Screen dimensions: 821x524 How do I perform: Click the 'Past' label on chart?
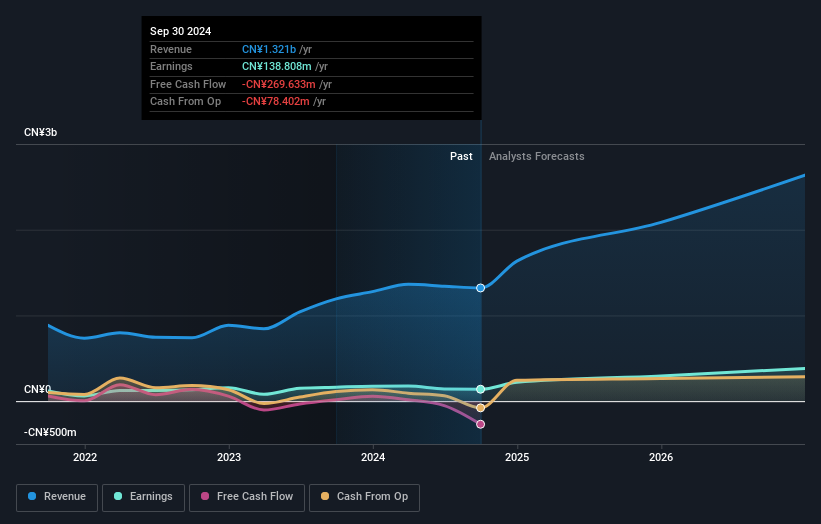pyautogui.click(x=461, y=156)
